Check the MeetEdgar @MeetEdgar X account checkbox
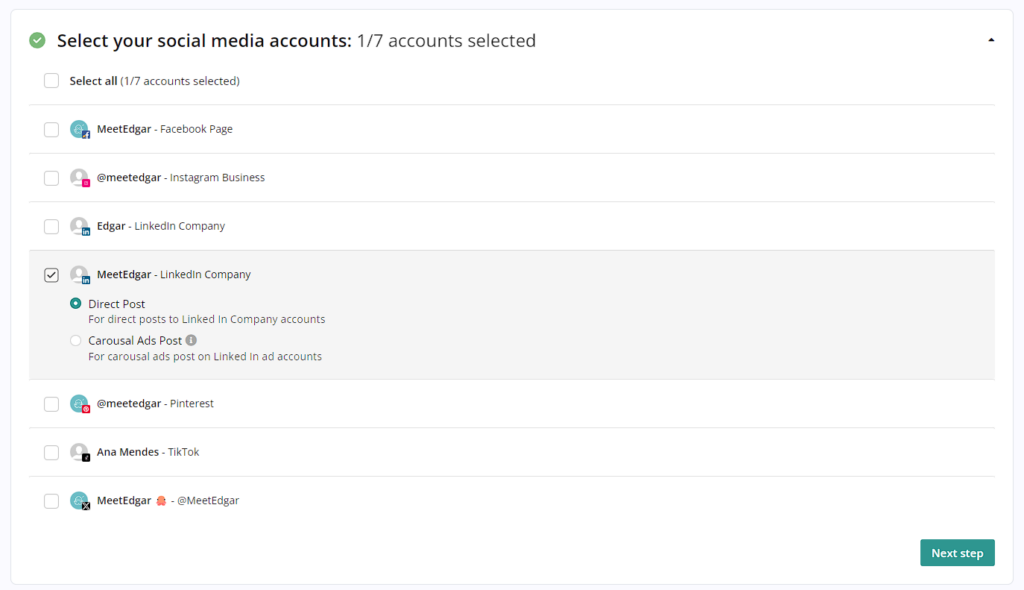1024x590 pixels. 52,500
